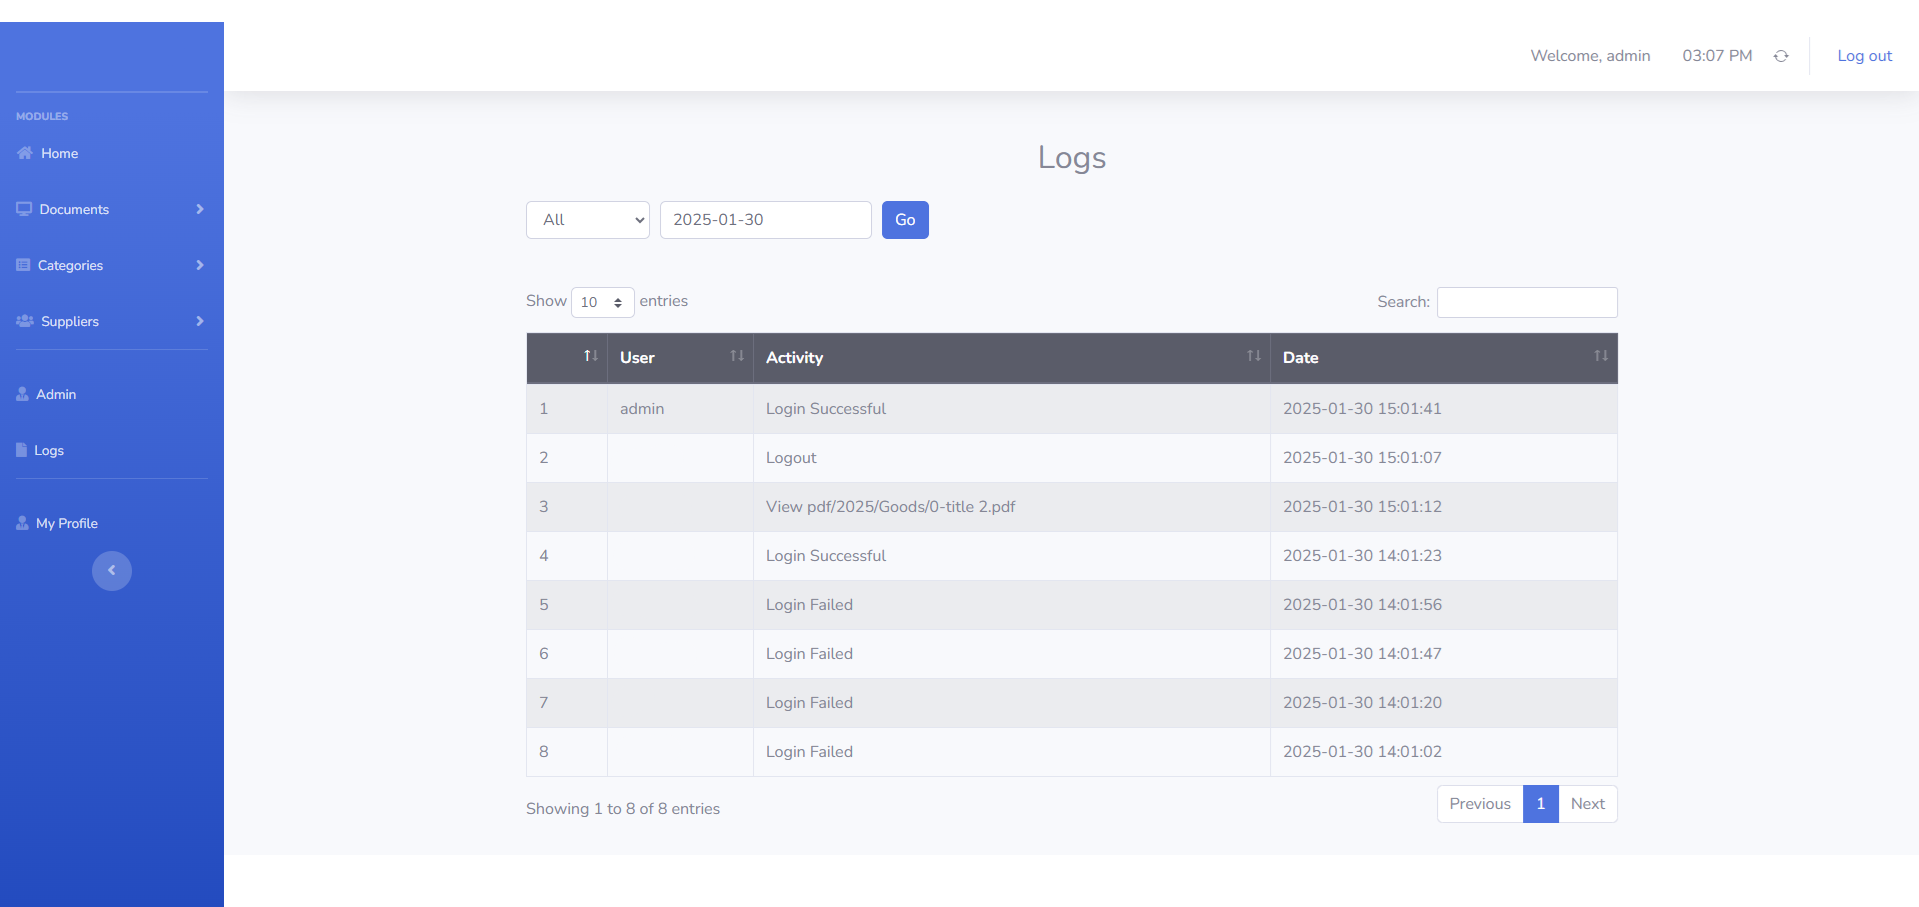The height and width of the screenshot is (907, 1919).
Task: Expand the Suppliers submenu chevron
Action: point(200,321)
